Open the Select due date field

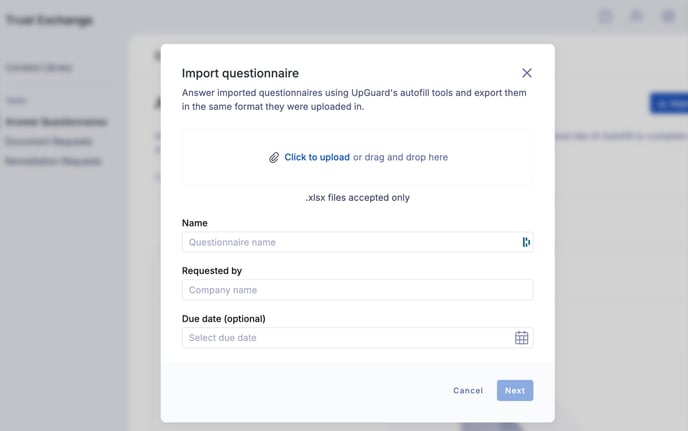click(358, 338)
